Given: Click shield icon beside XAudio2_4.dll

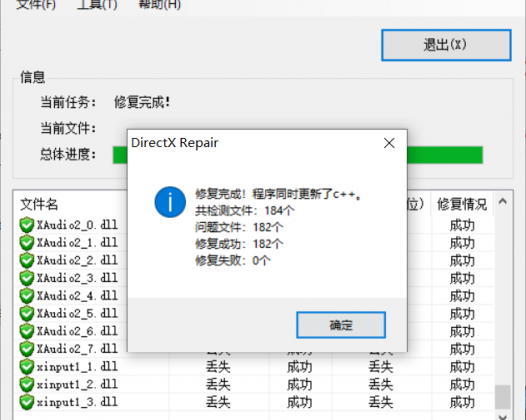Looking at the screenshot, I should tap(27, 296).
